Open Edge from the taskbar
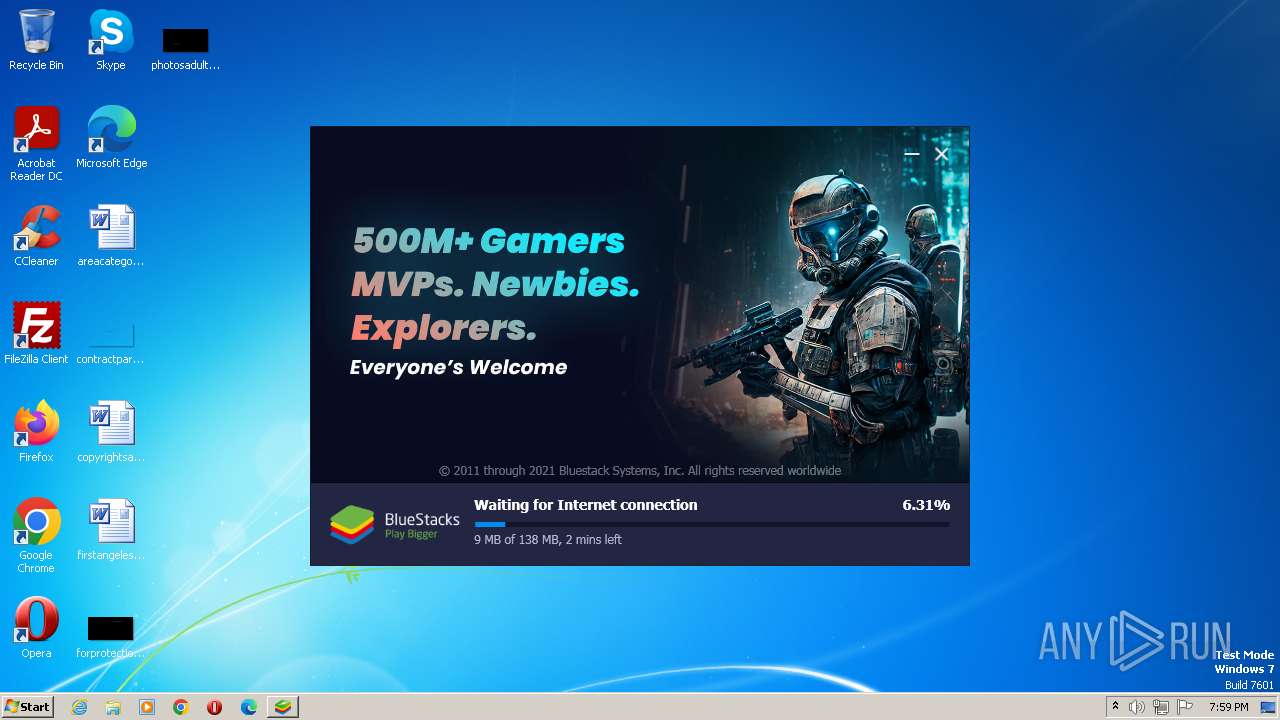The image size is (1280, 720). click(249, 707)
